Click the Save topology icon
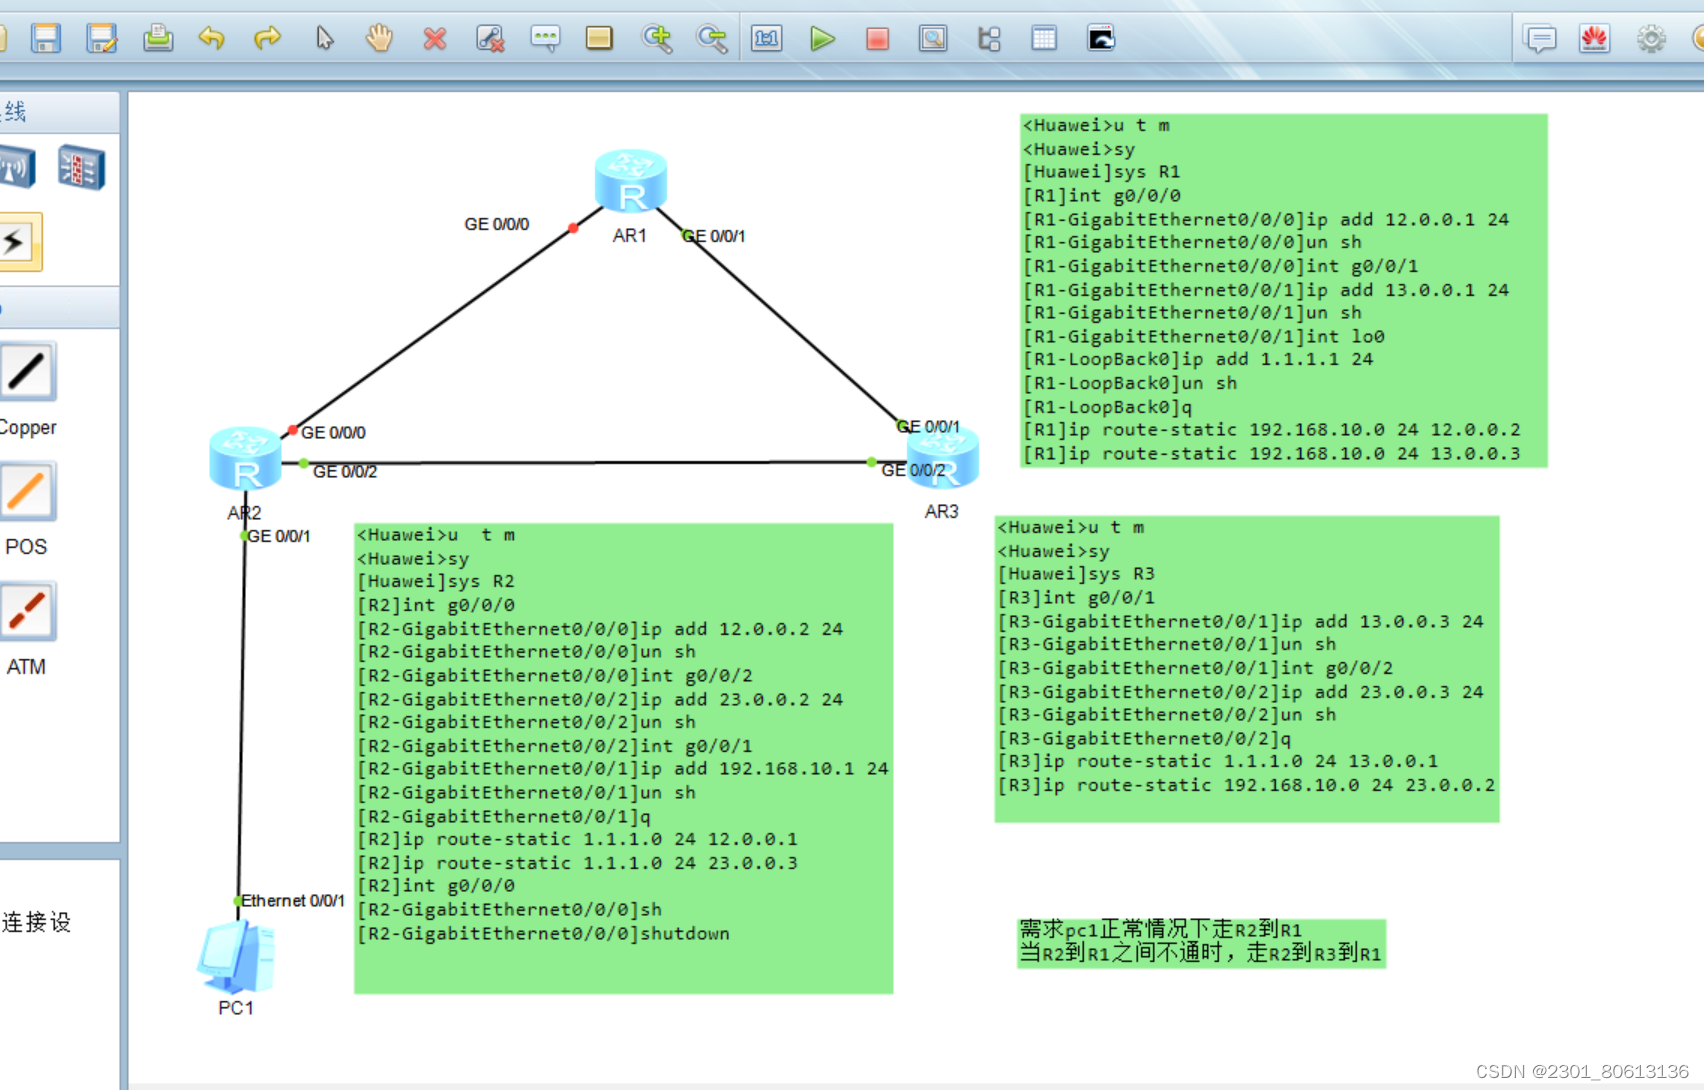Screen dimensions: 1704x1090 pos(46,39)
